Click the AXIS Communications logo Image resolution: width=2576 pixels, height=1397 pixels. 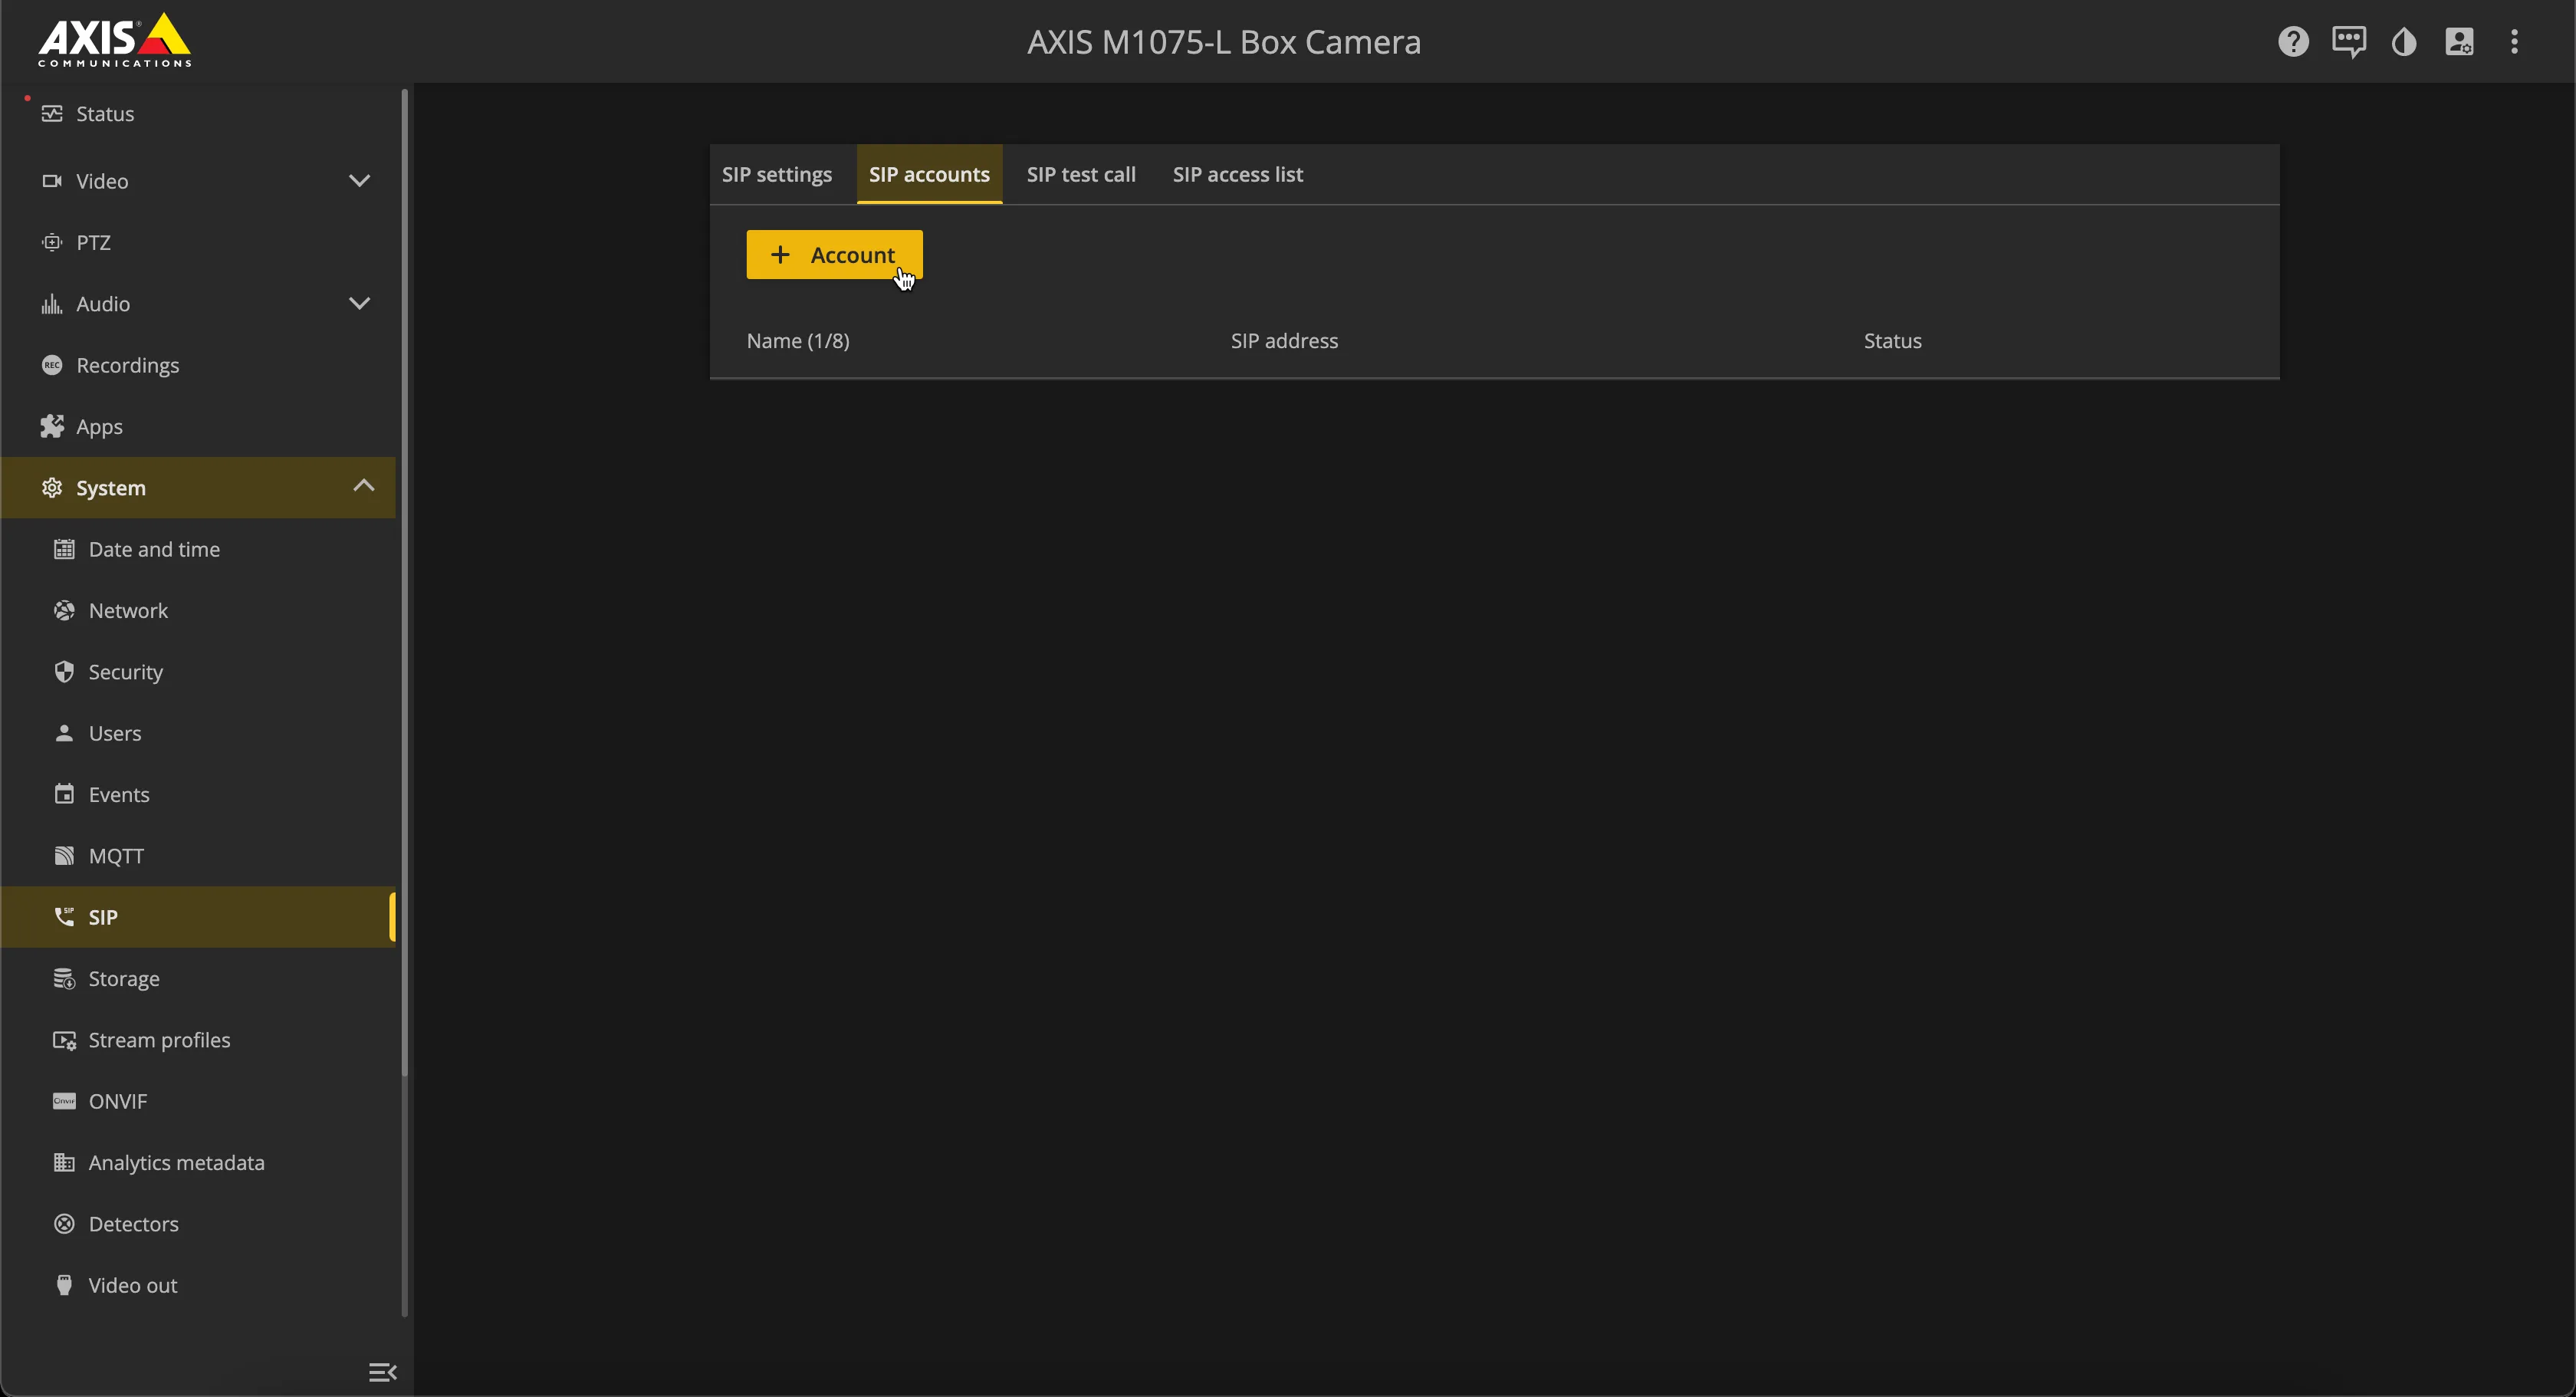click(x=114, y=41)
